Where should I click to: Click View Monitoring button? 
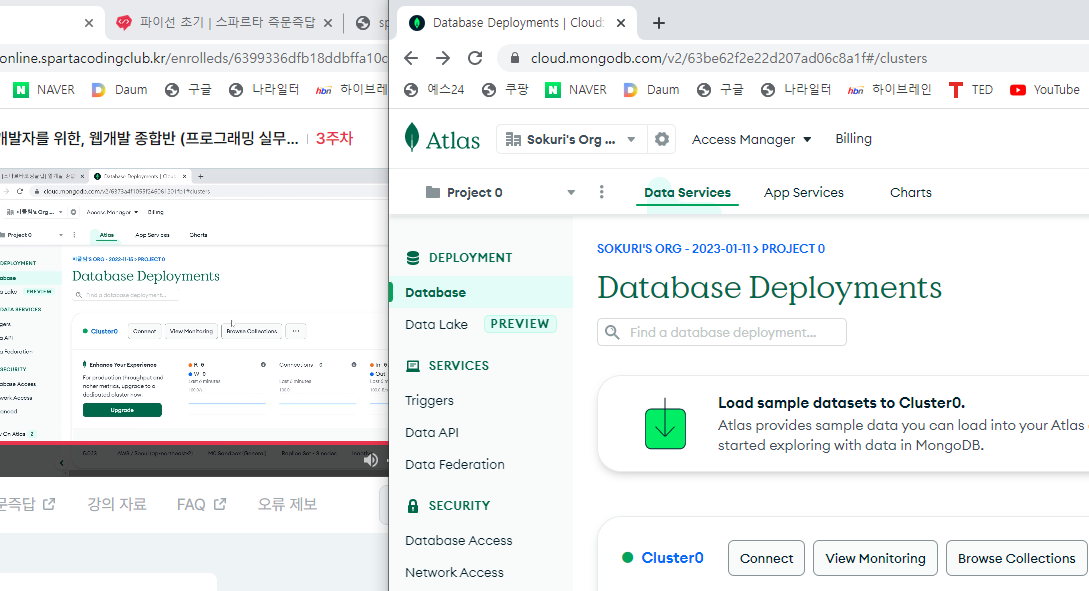(875, 558)
